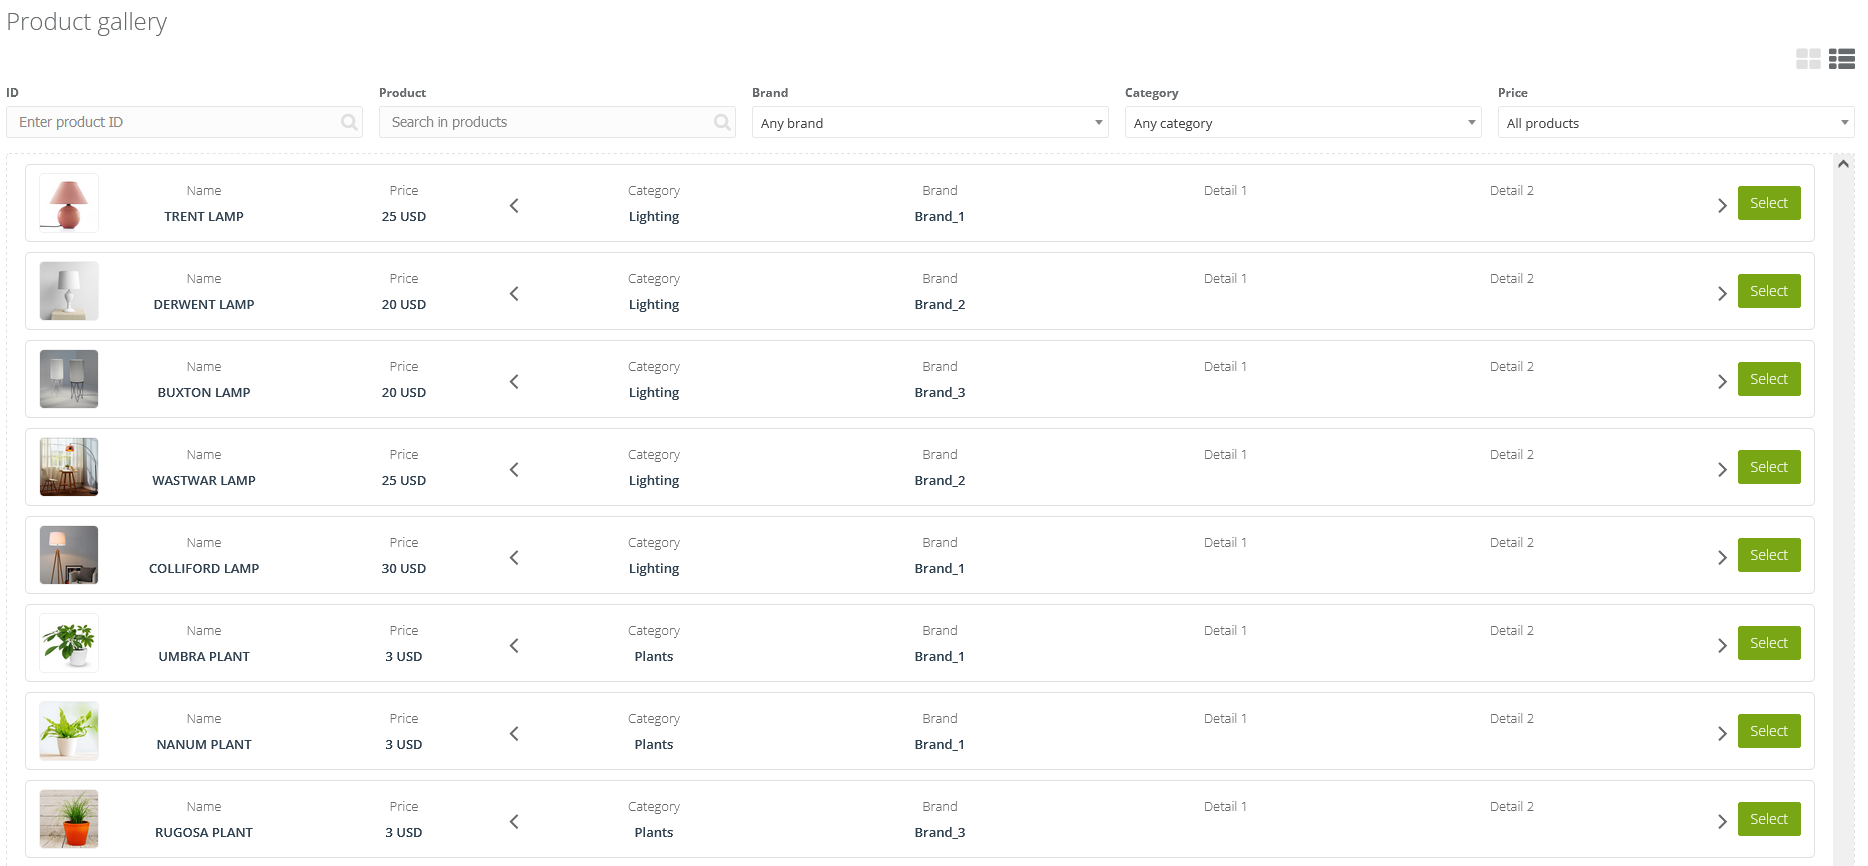Click Plants category on Umbra Plant row

click(654, 656)
